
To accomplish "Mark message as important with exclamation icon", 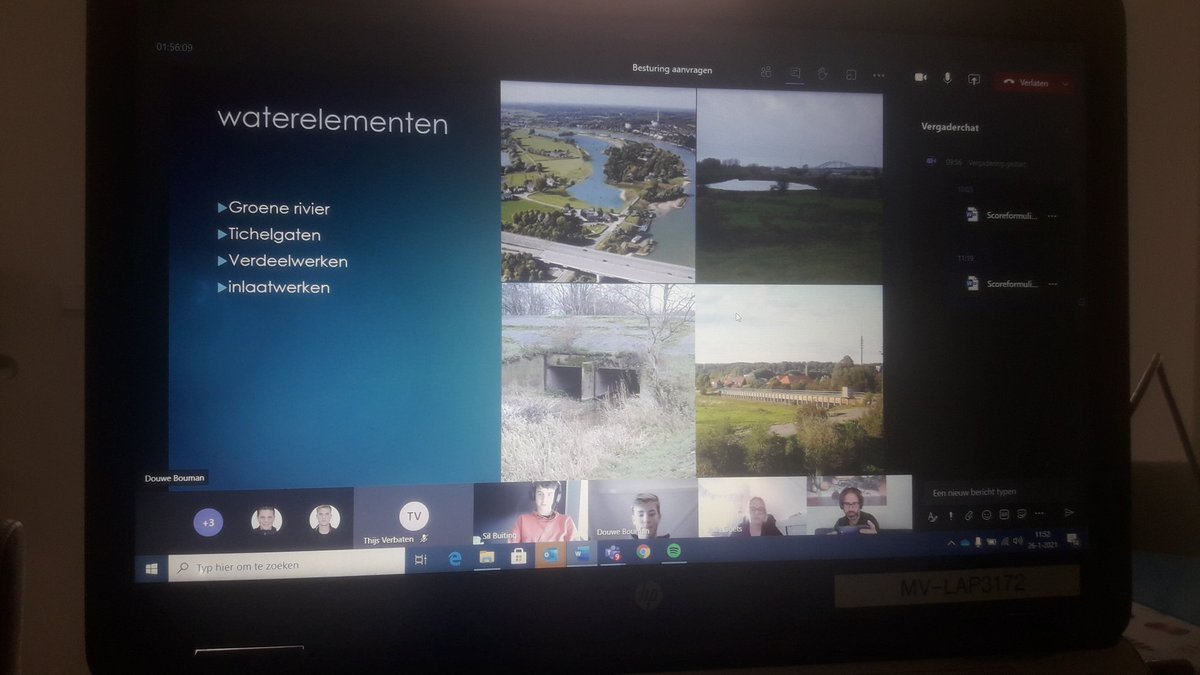I will coord(950,516).
